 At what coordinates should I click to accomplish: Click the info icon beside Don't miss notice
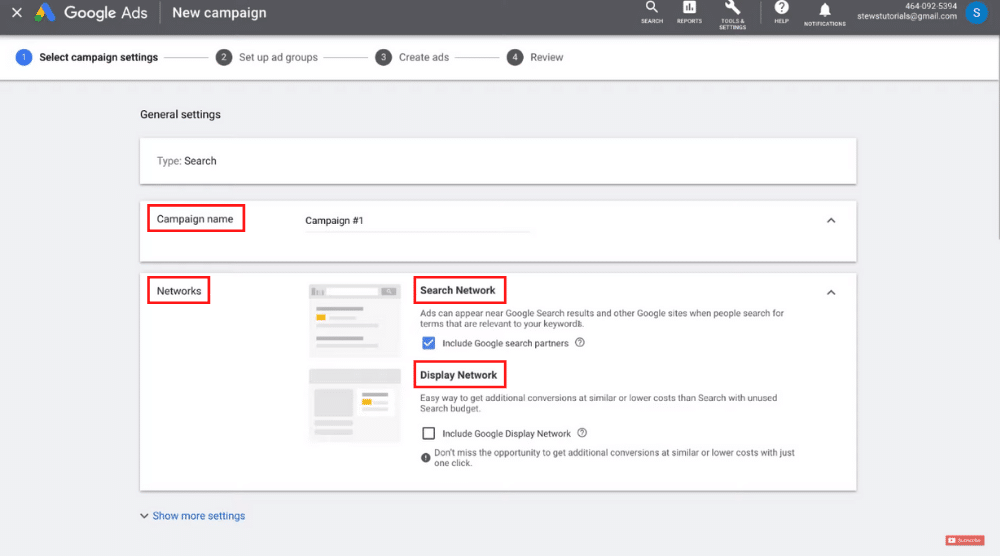pos(425,458)
